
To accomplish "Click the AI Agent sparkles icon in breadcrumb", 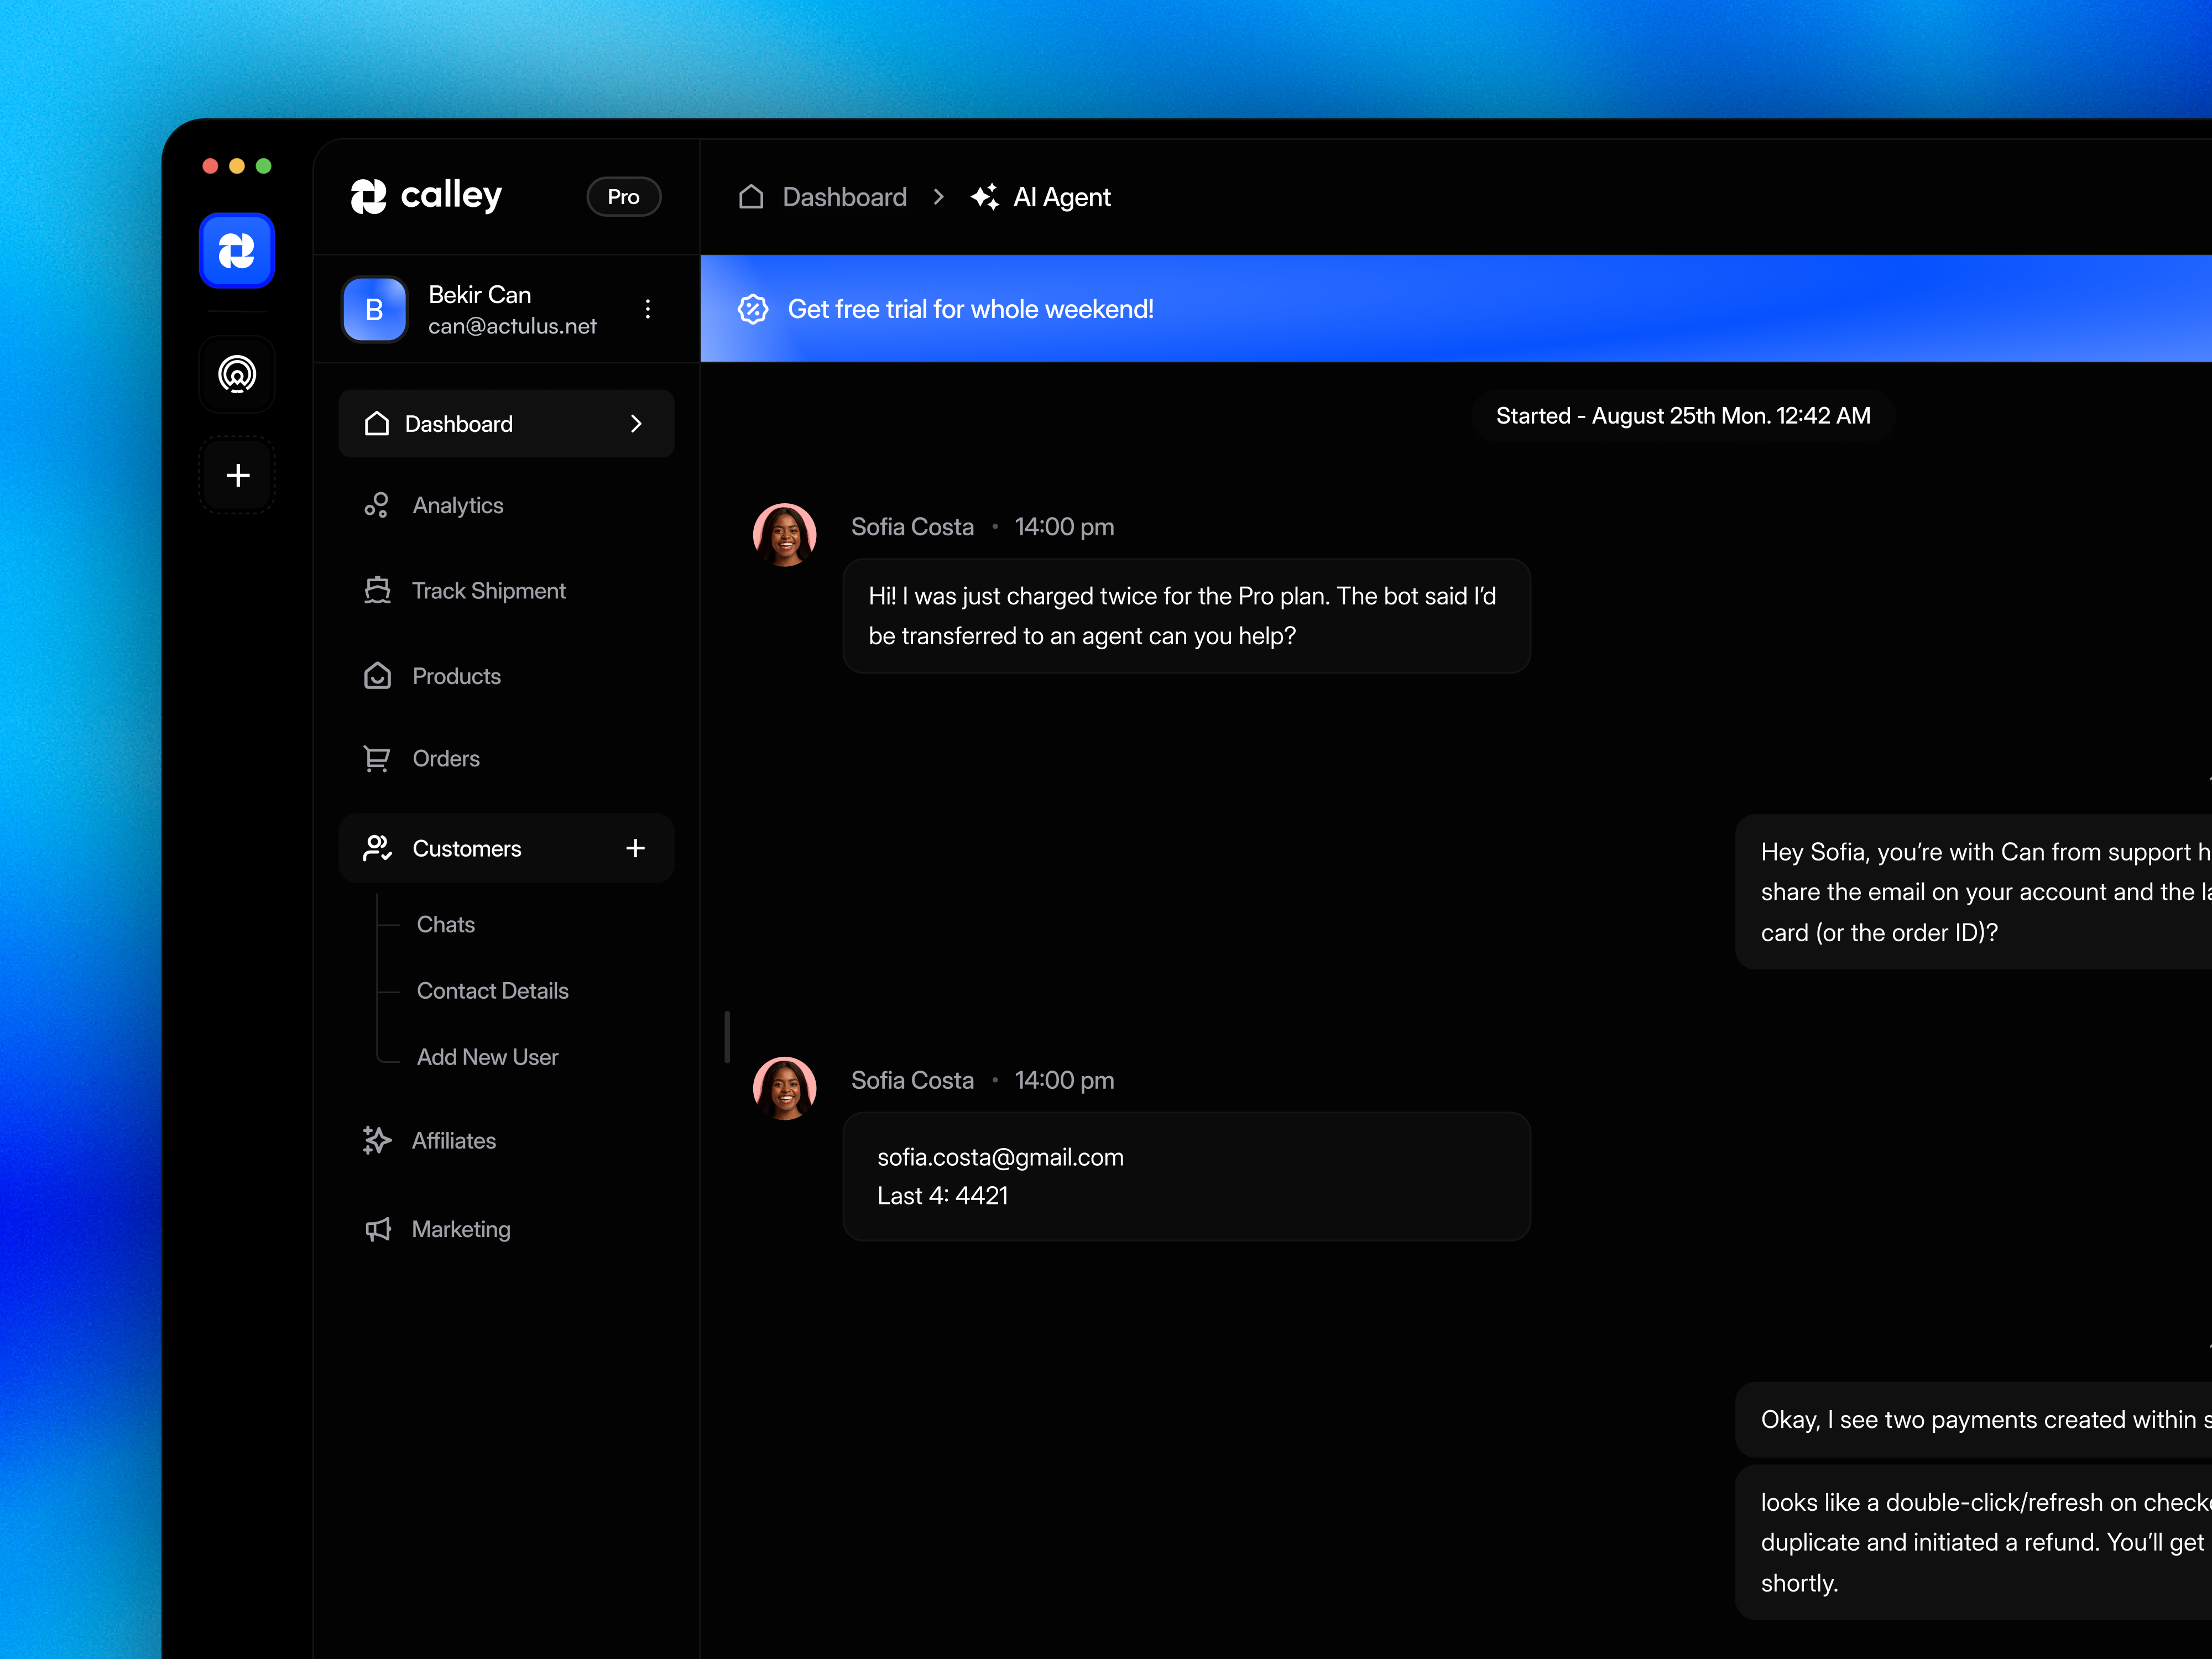I will (985, 197).
